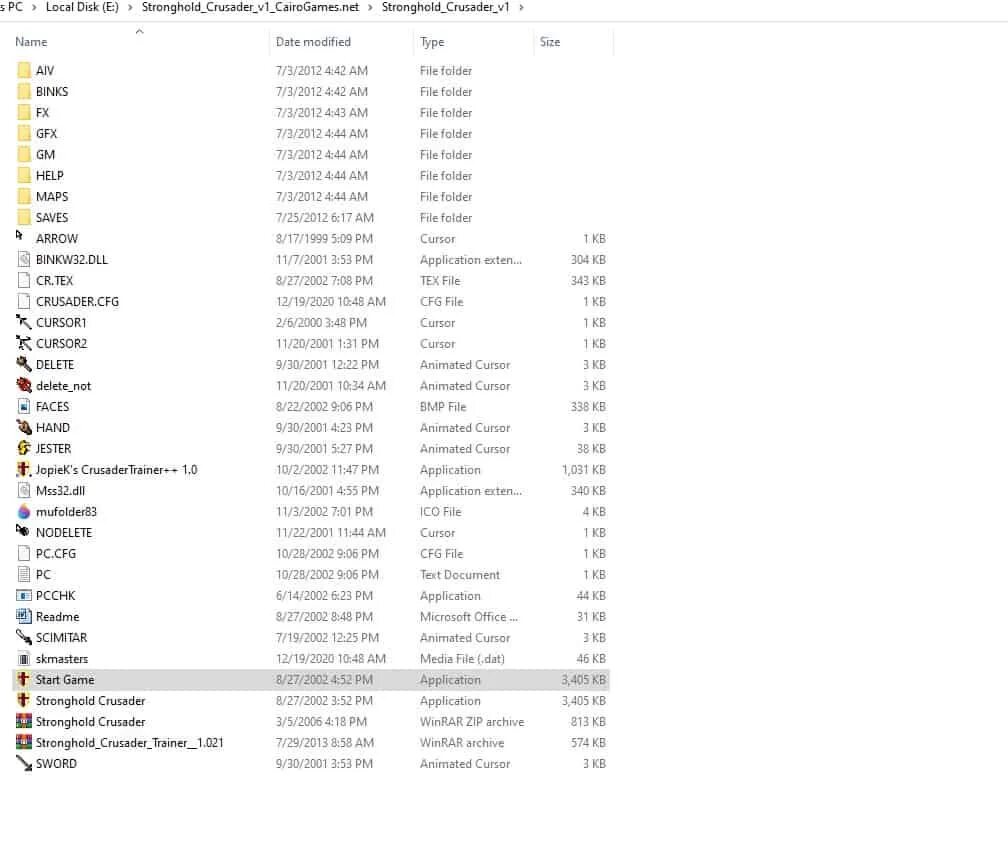Click the mufolder83 ICO file icon
Image resolution: width=1008 pixels, height=849 pixels.
24,512
